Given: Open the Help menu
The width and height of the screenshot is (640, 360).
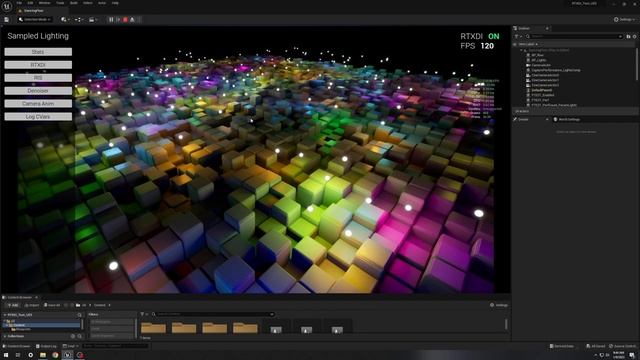Looking at the screenshot, I should click(x=115, y=3).
